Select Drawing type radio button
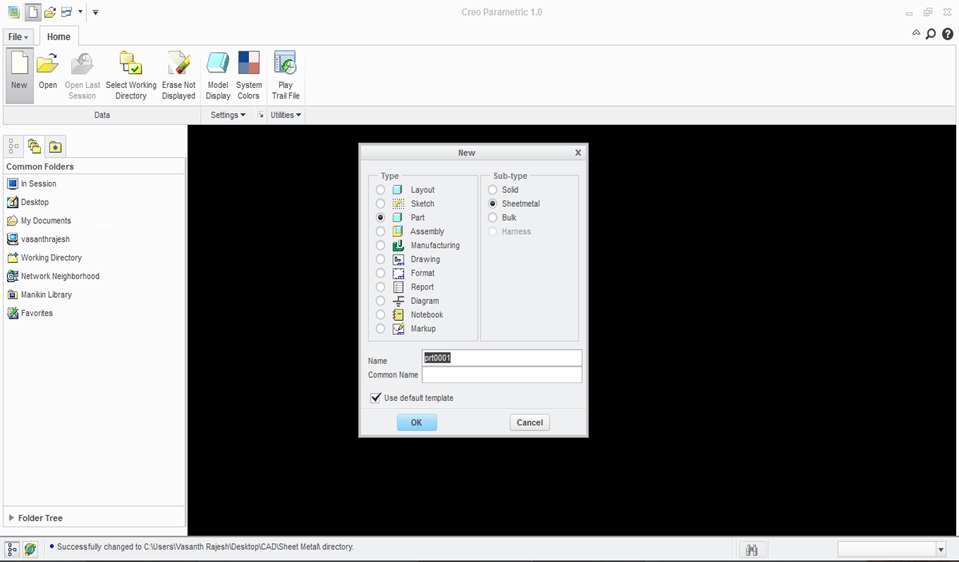The image size is (959, 562). (x=380, y=259)
